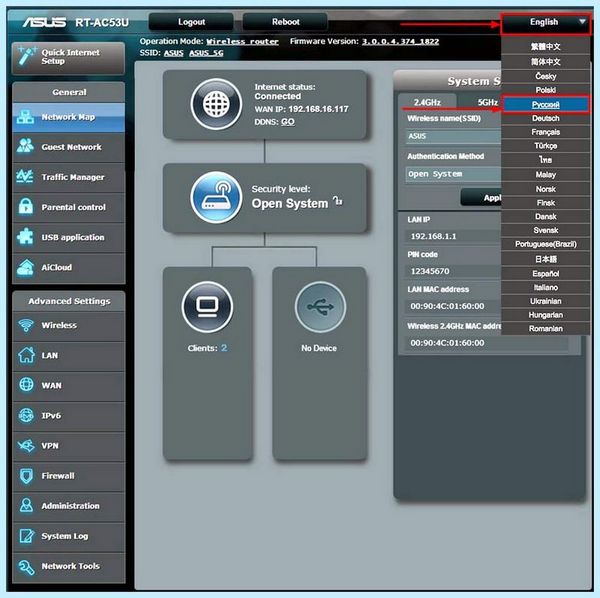Click the Logout button
The image size is (600, 598).
pyautogui.click(x=191, y=22)
